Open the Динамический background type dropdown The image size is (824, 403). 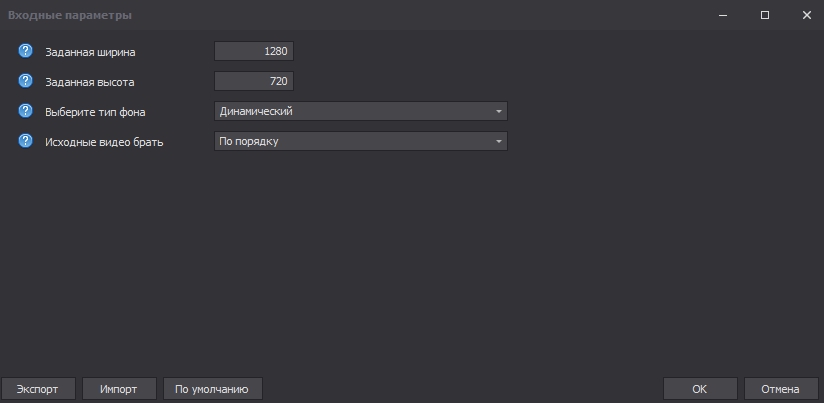(x=361, y=111)
